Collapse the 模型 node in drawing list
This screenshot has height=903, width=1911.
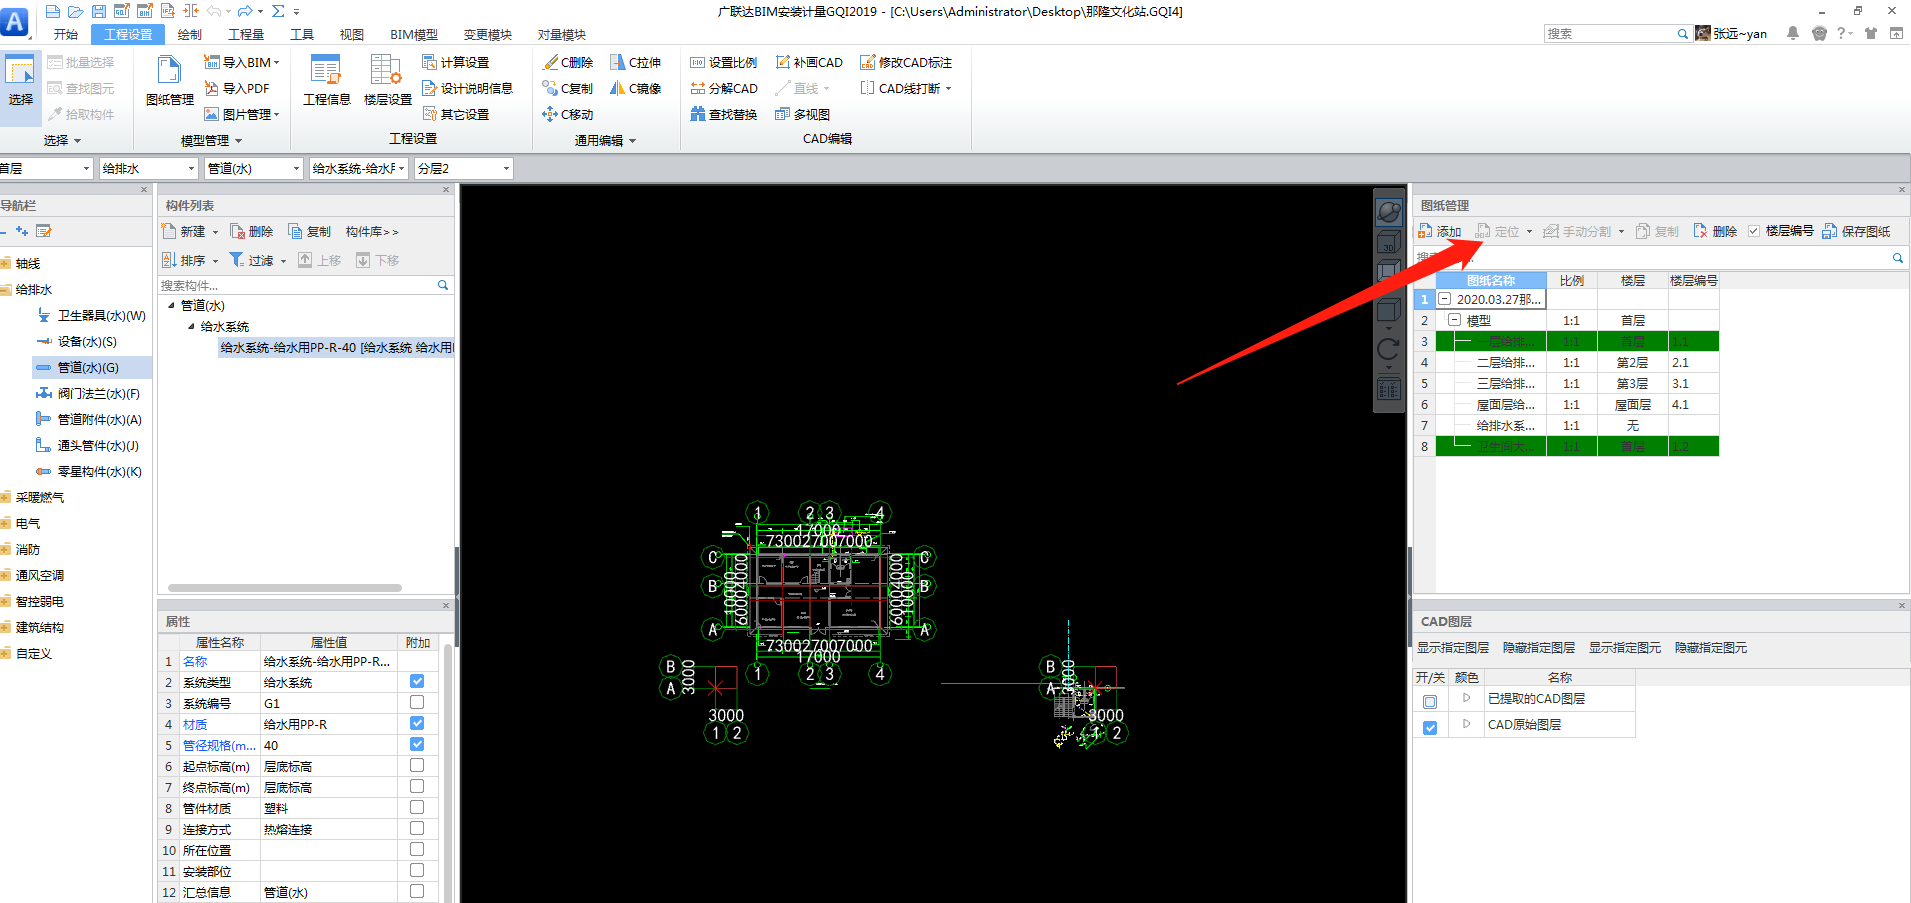pyautogui.click(x=1454, y=320)
